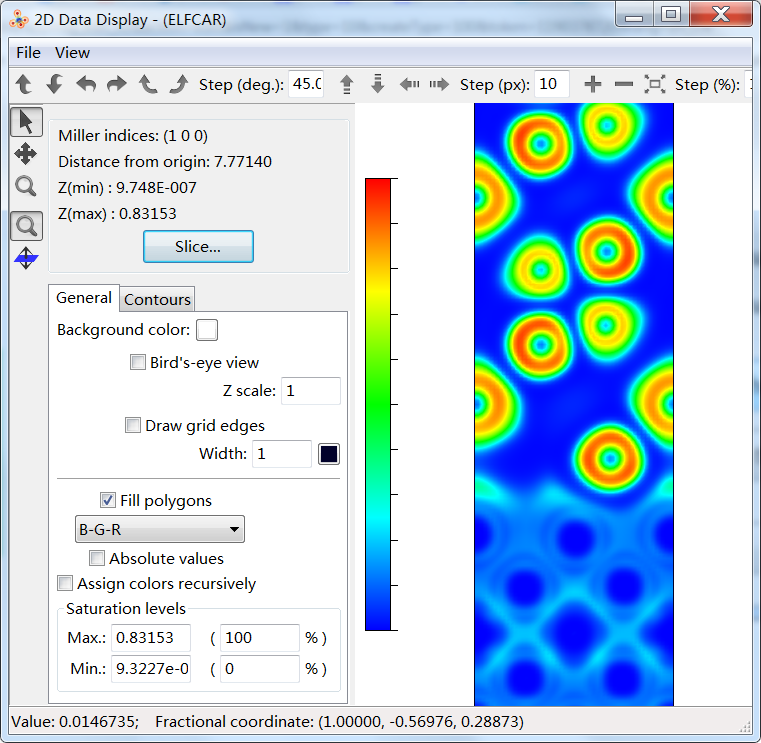
Task: Click the rotate counterclockwise icon
Action: tap(148, 84)
